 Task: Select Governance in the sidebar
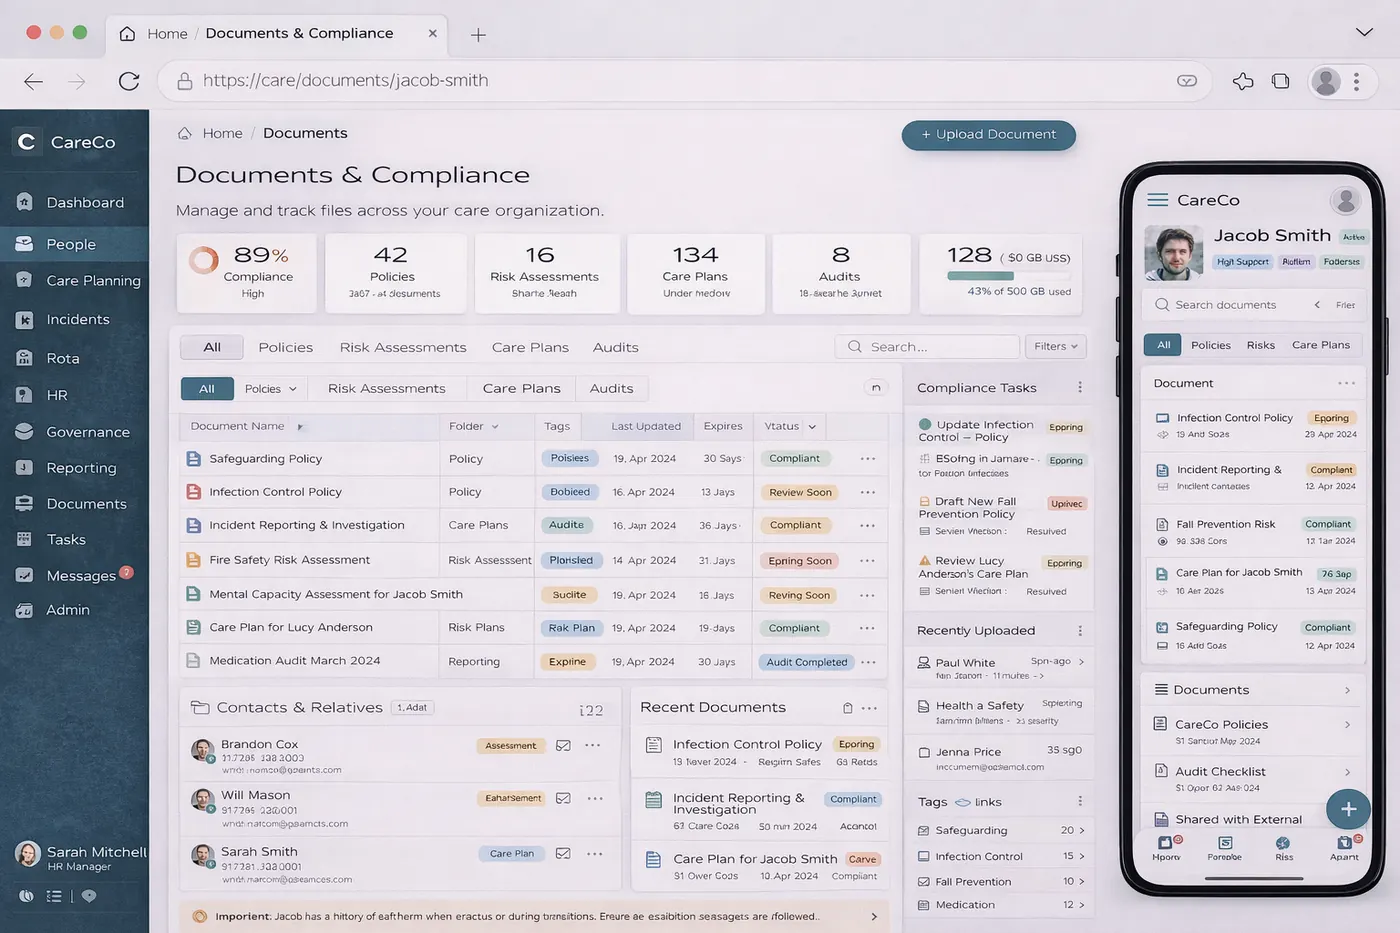(x=89, y=431)
